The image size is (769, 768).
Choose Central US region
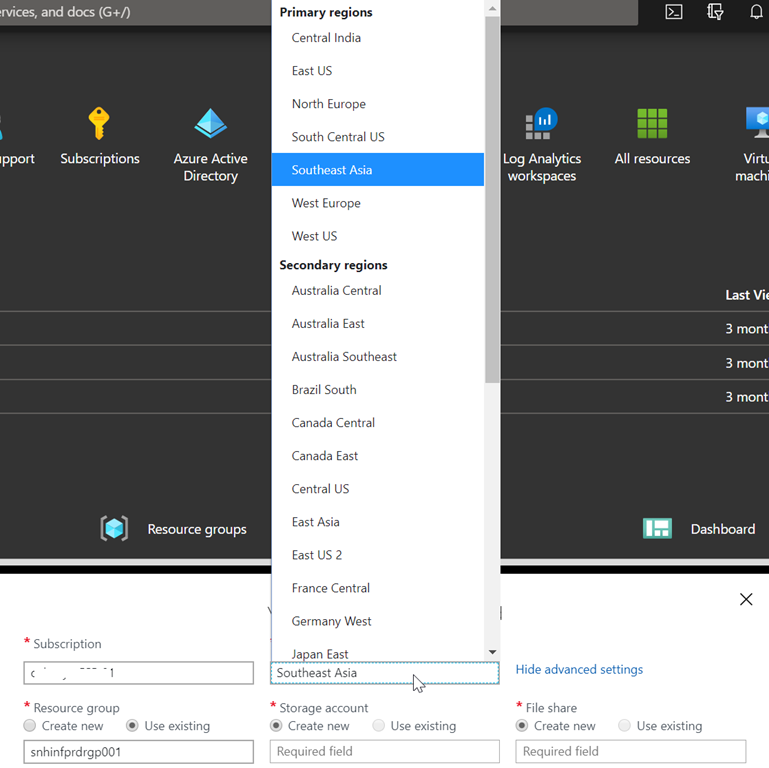pyautogui.click(x=378, y=489)
